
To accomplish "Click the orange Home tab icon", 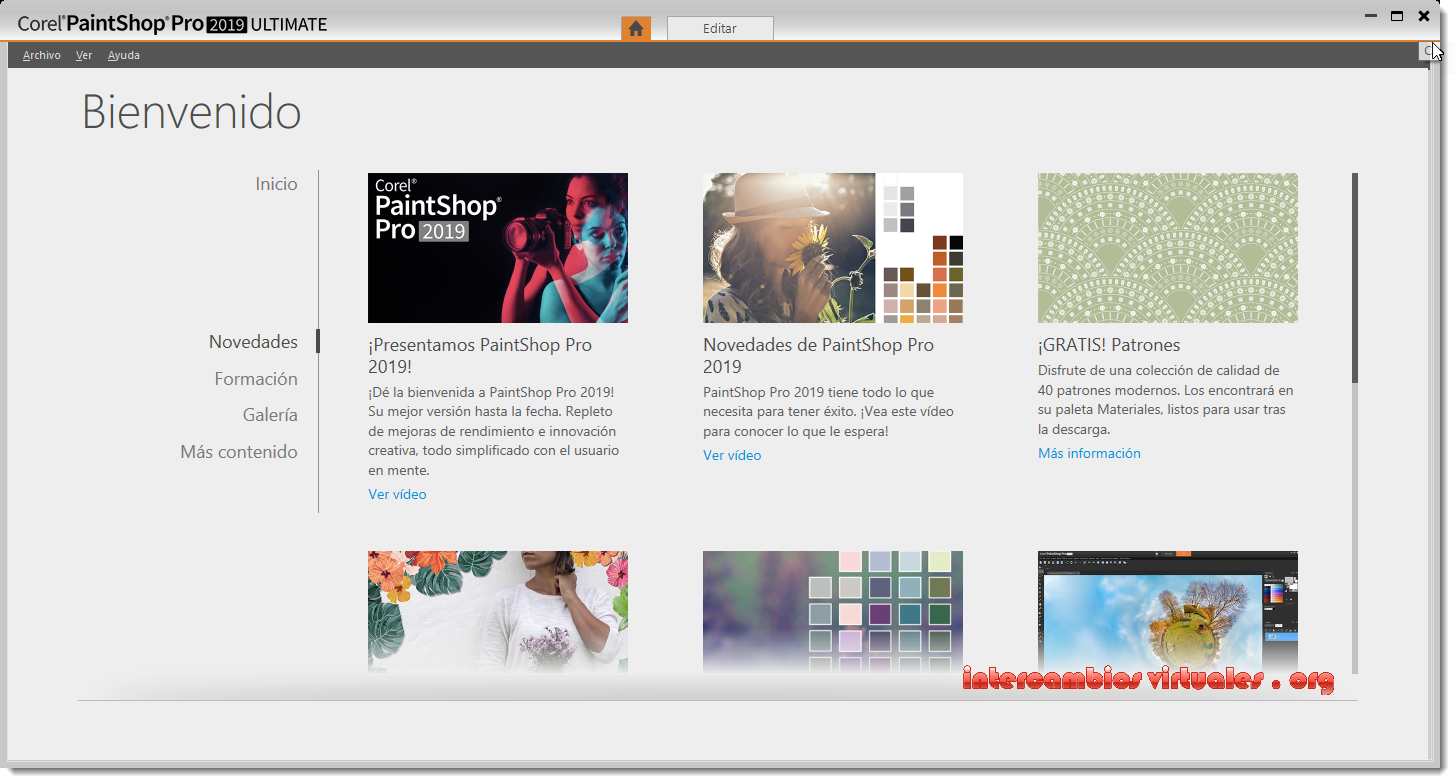I will pyautogui.click(x=636, y=28).
